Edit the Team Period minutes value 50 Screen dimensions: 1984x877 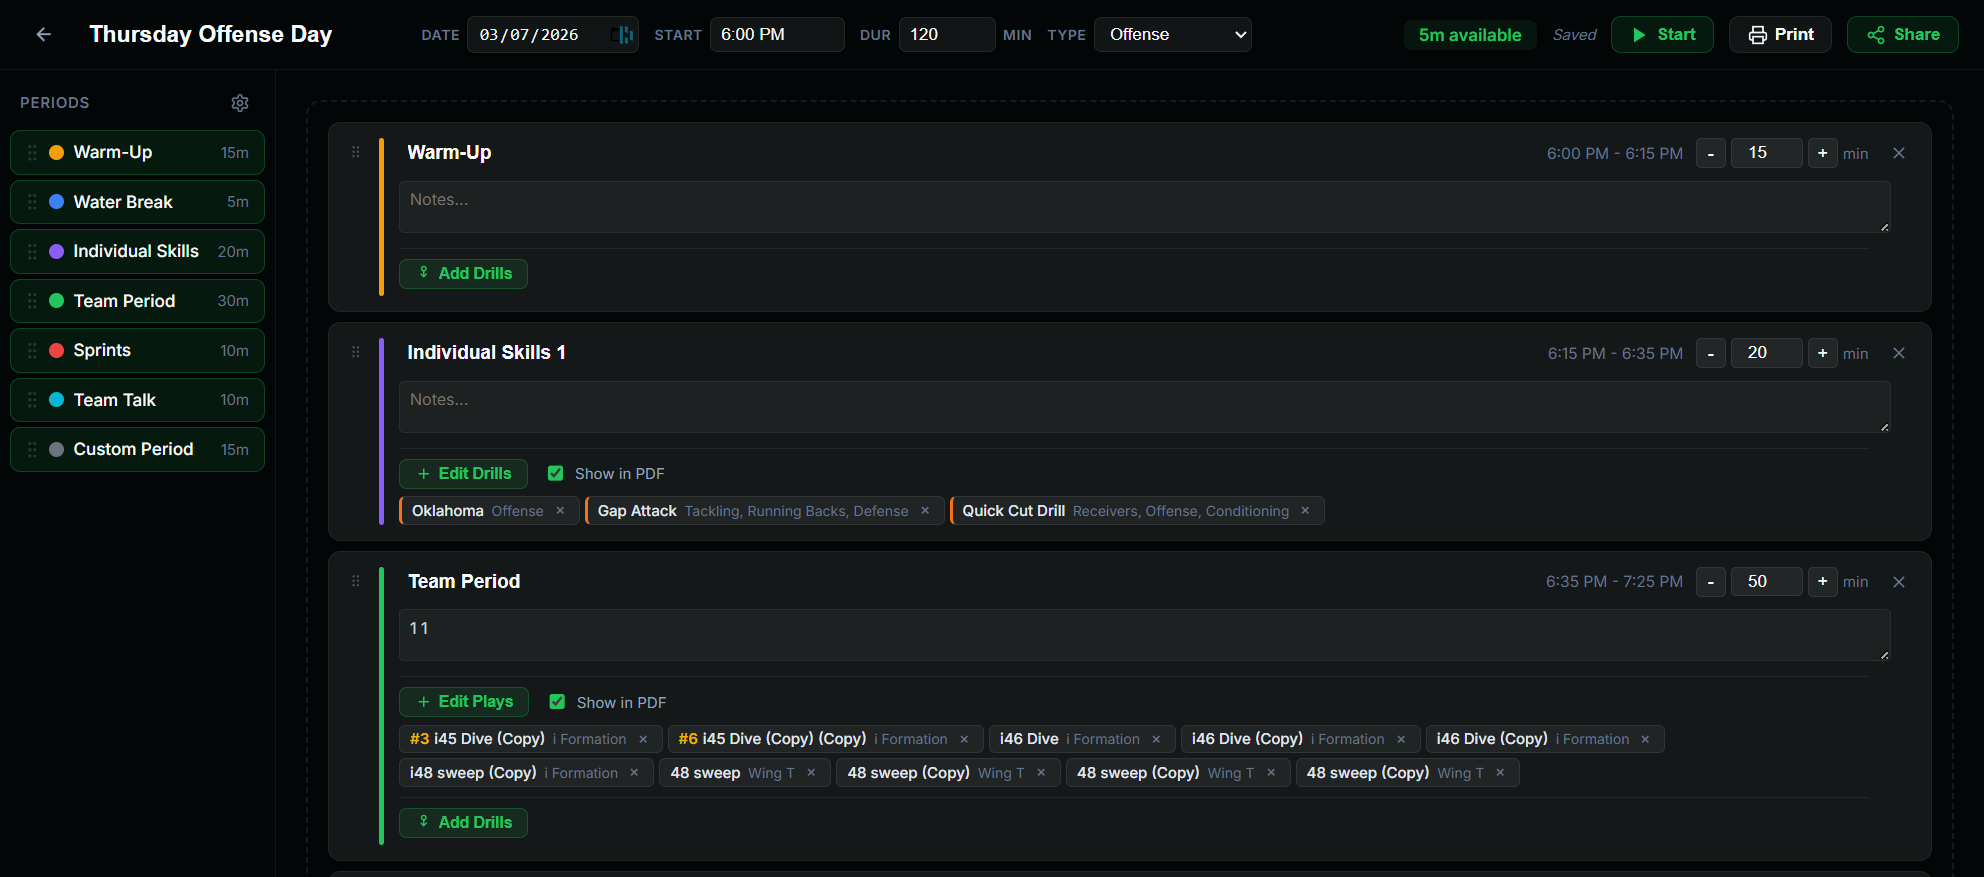click(1766, 582)
